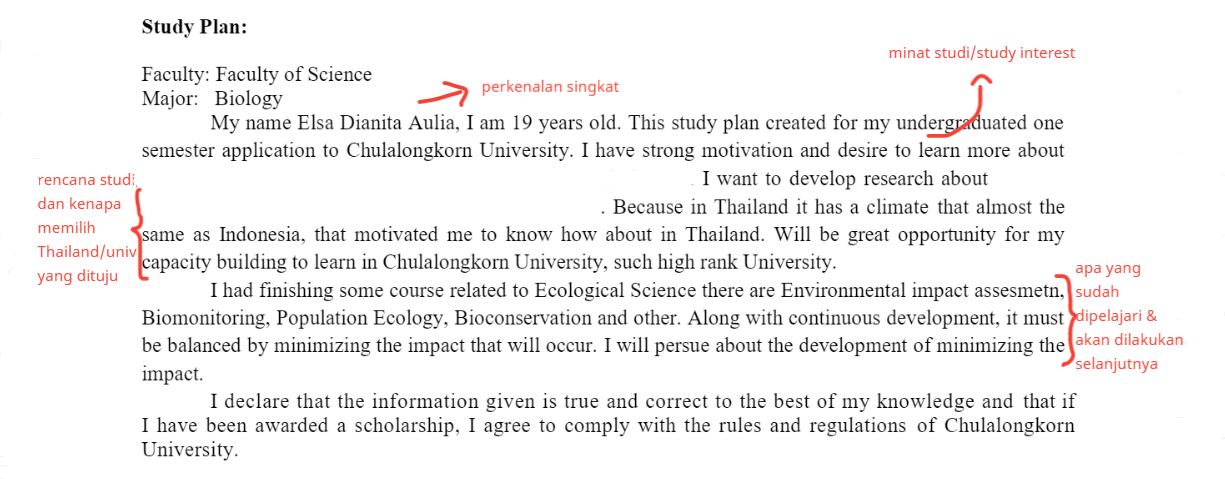Click the 'rencana studi' annotation text
The image size is (1225, 479).
tap(86, 181)
